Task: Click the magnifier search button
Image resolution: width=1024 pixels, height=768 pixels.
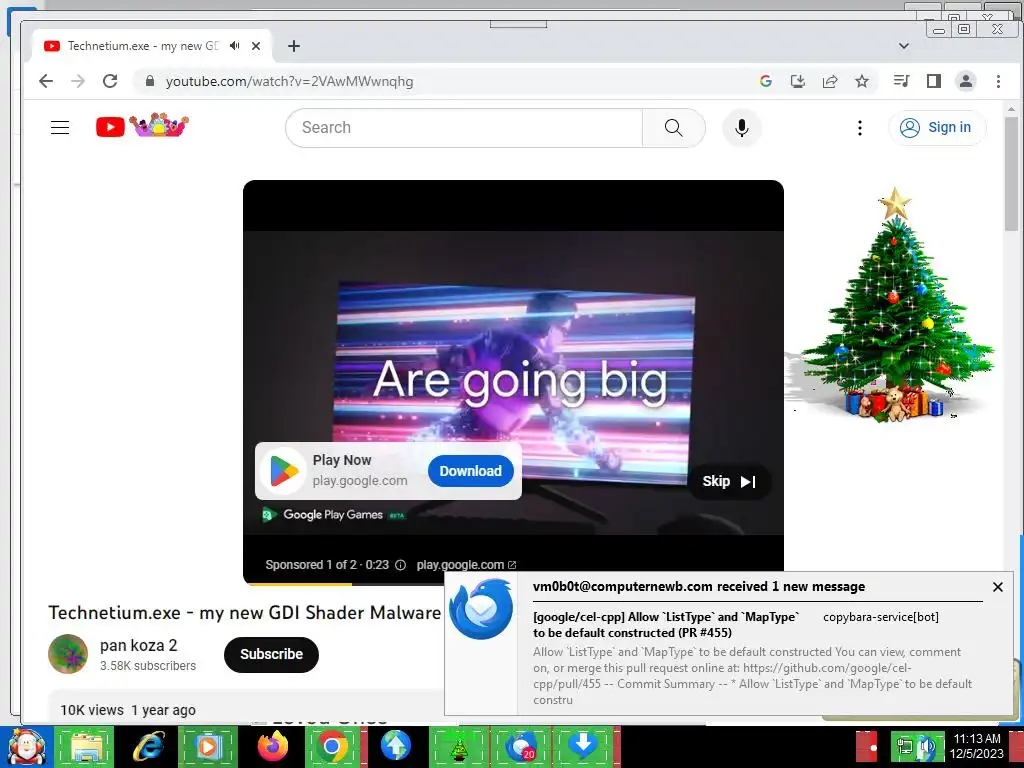Action: point(673,127)
